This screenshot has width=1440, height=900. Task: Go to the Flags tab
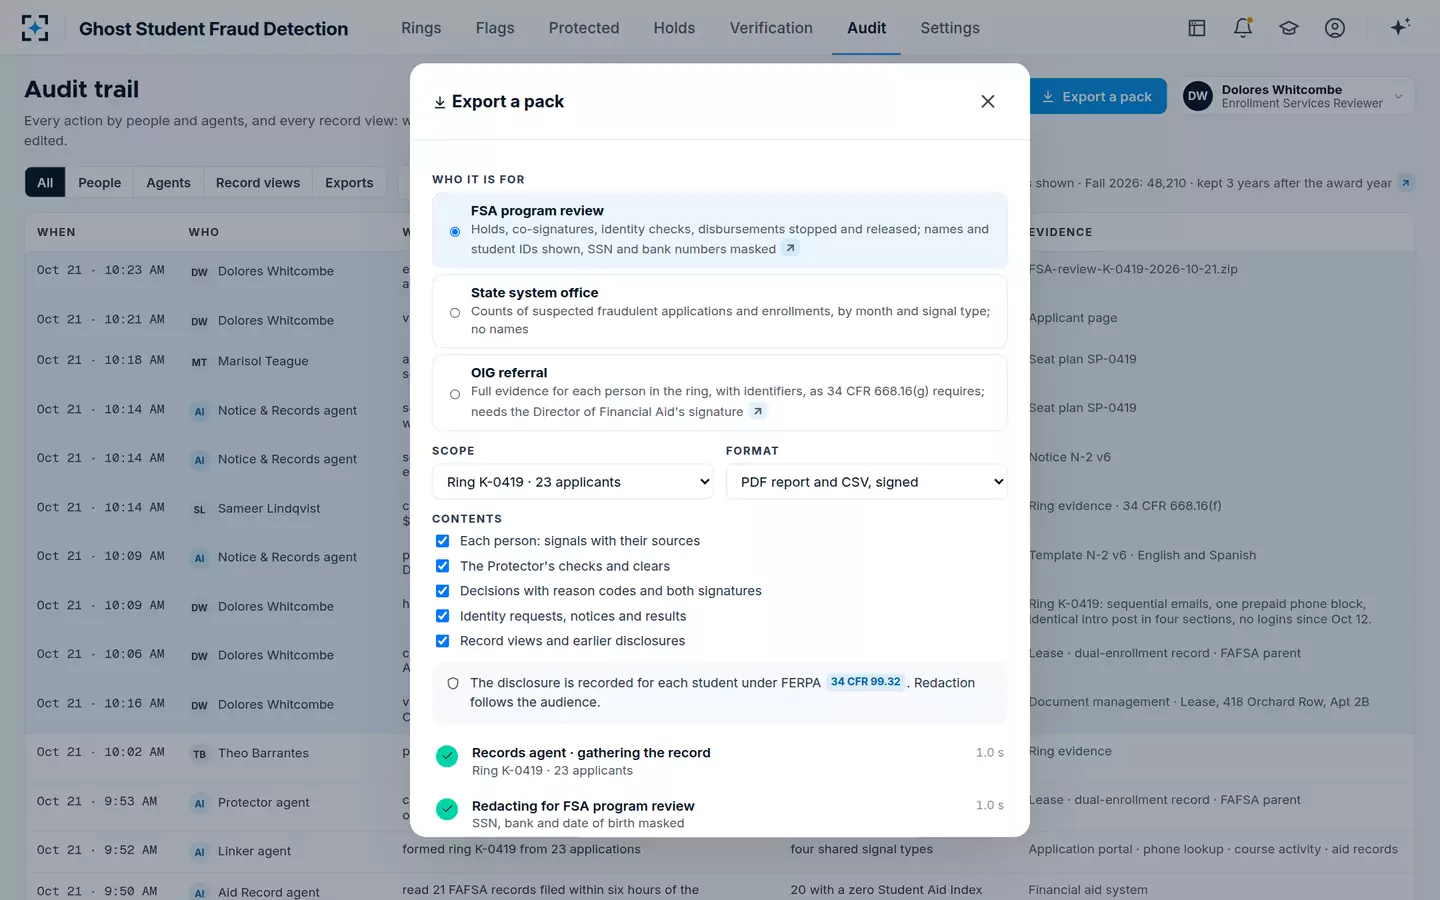click(495, 28)
